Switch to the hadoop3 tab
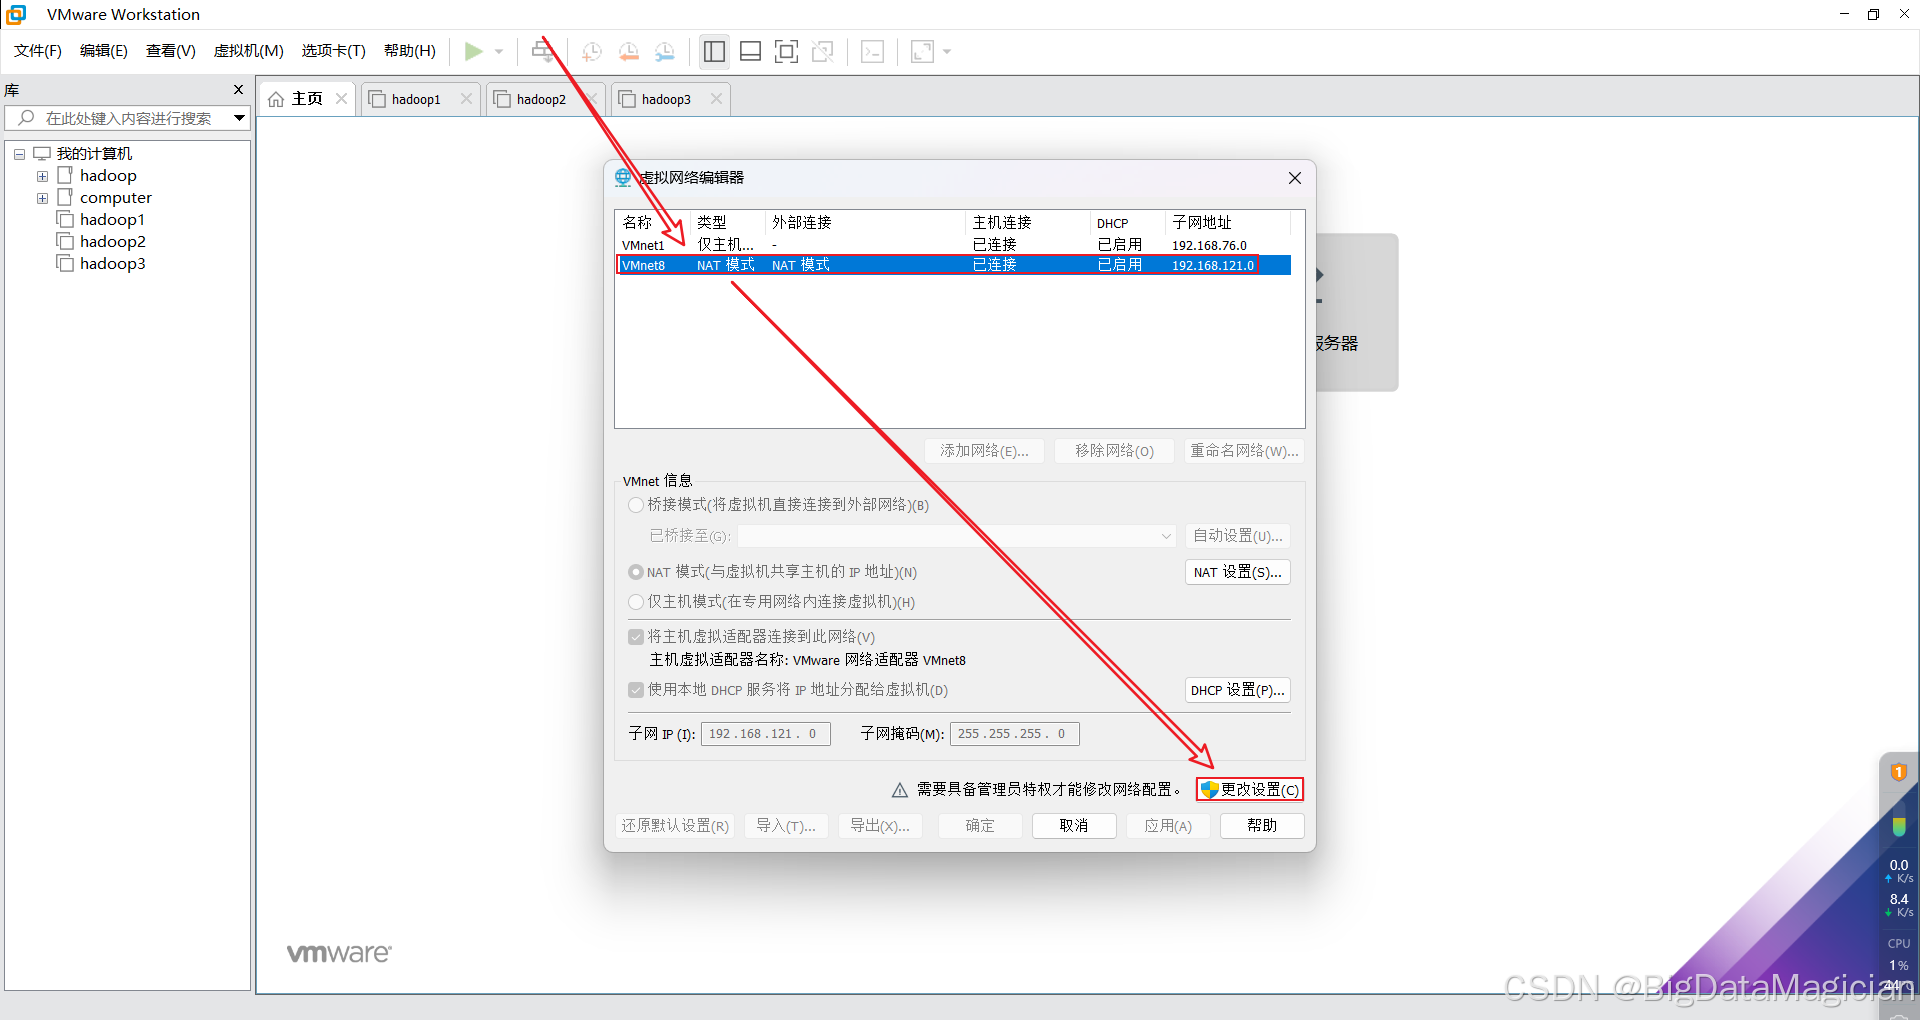The image size is (1920, 1020). point(665,99)
